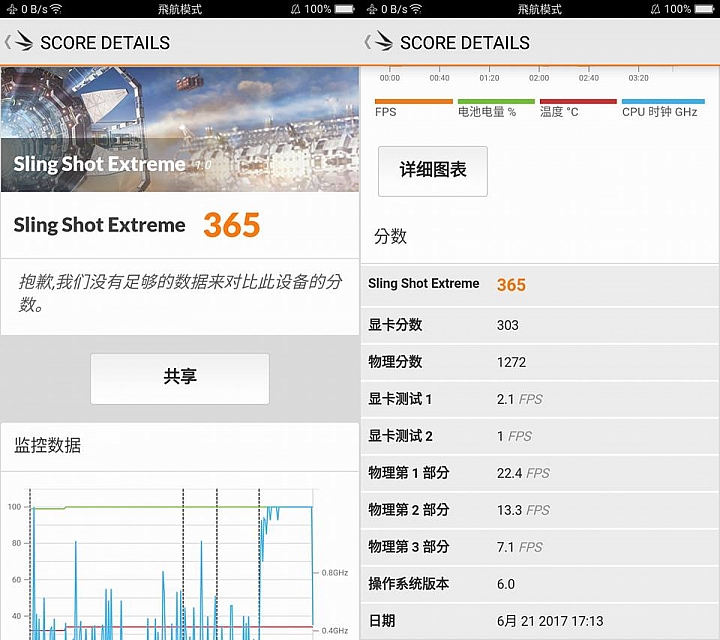Tap the blue CPU 时钟 GHz legend bar
720x640 pixels.
pyautogui.click(x=663, y=101)
